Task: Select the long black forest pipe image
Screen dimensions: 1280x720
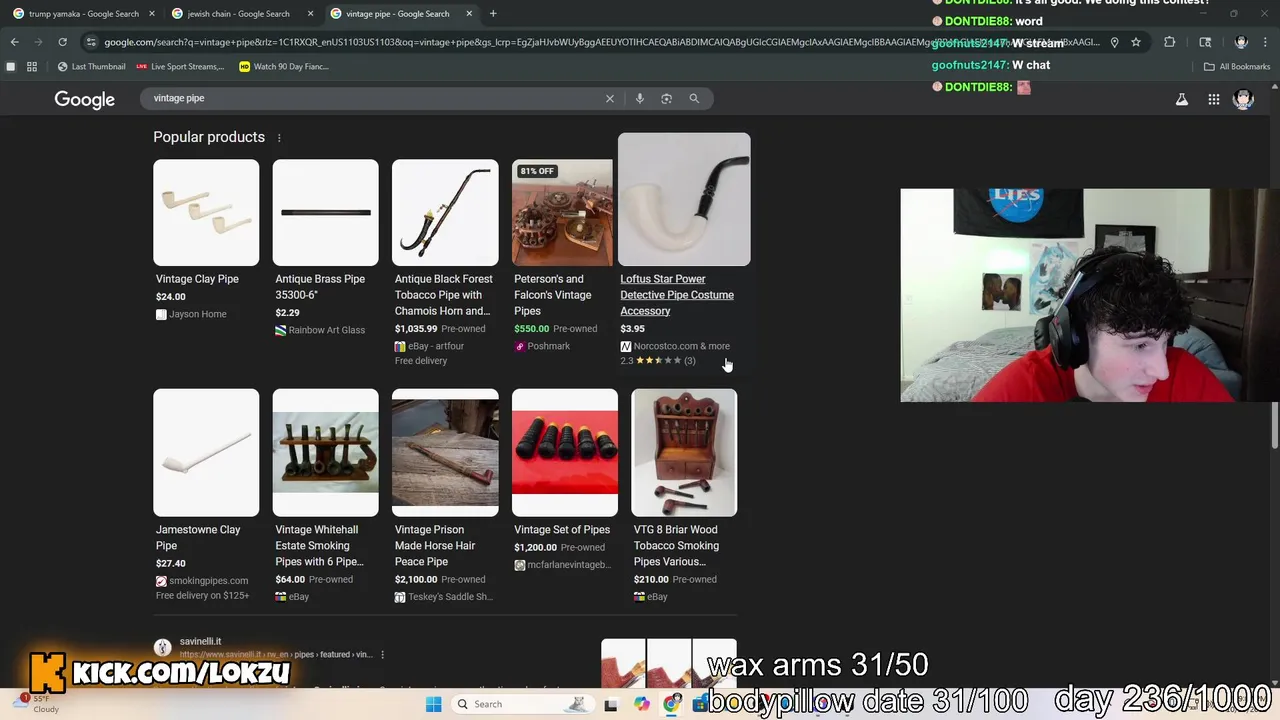Action: (445, 213)
